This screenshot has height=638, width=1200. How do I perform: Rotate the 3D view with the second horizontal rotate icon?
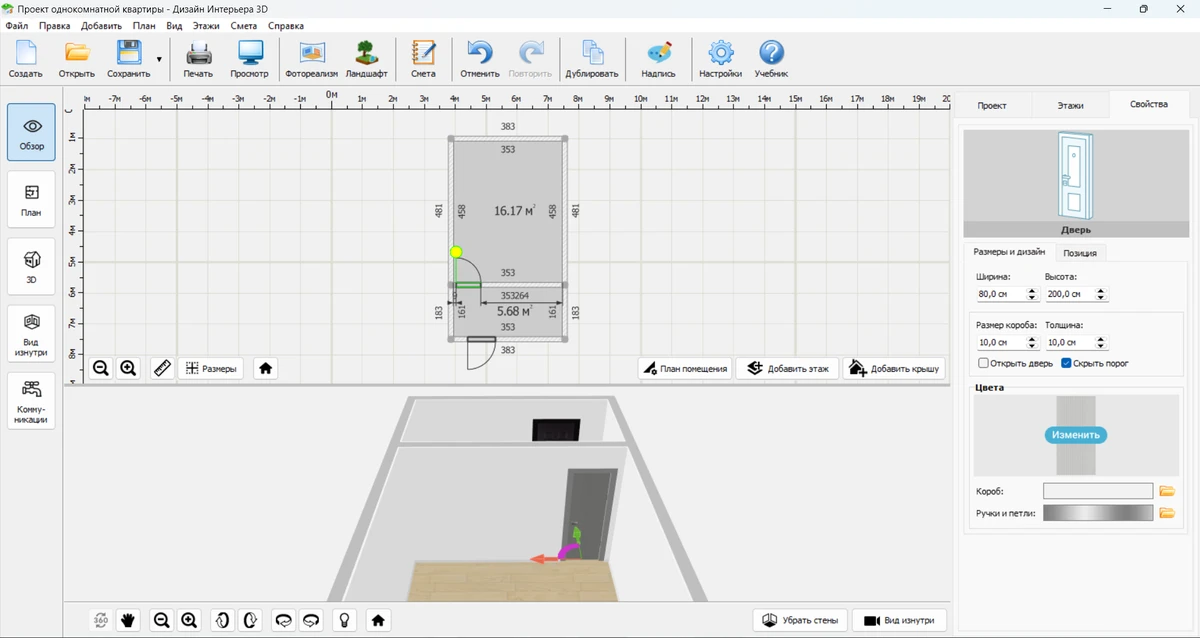(311, 620)
